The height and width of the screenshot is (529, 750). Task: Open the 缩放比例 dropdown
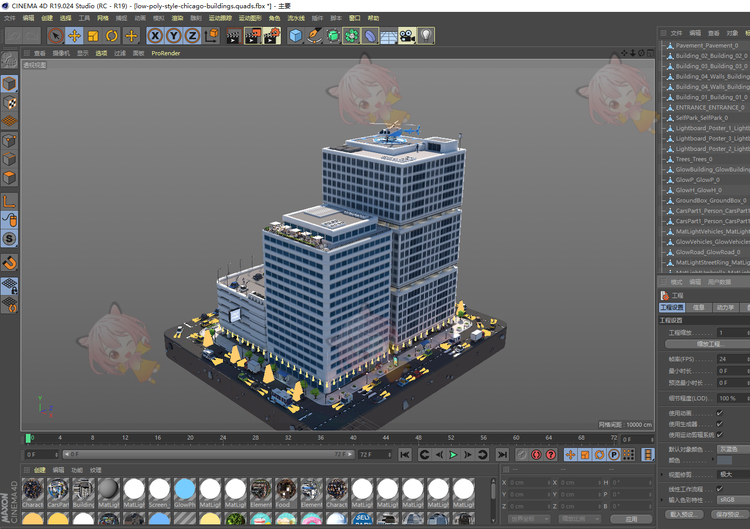pyautogui.click(x=580, y=519)
